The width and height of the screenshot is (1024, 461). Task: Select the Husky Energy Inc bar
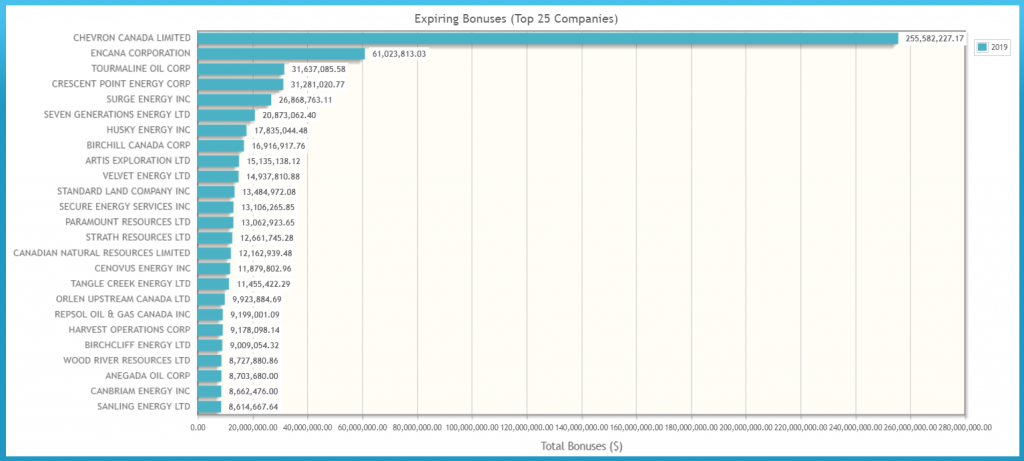tap(222, 131)
